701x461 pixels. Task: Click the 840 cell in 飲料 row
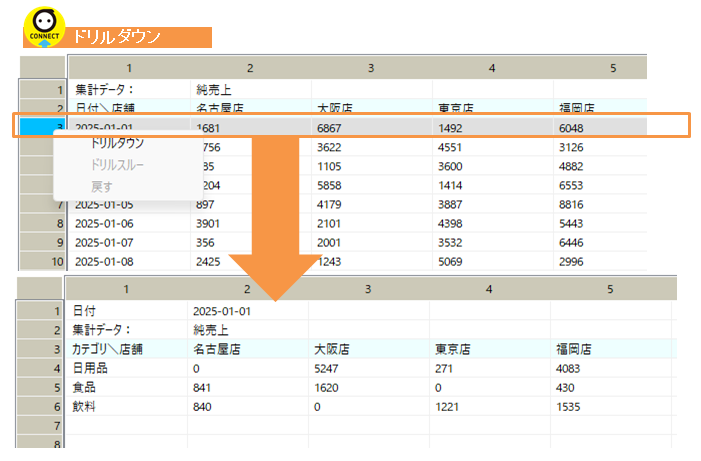point(248,407)
